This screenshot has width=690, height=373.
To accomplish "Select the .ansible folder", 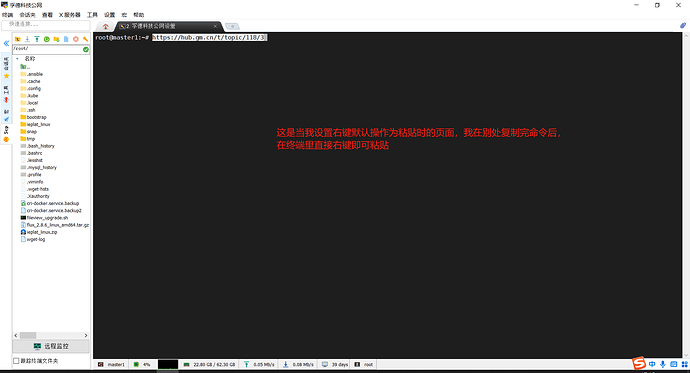I will (31, 74).
